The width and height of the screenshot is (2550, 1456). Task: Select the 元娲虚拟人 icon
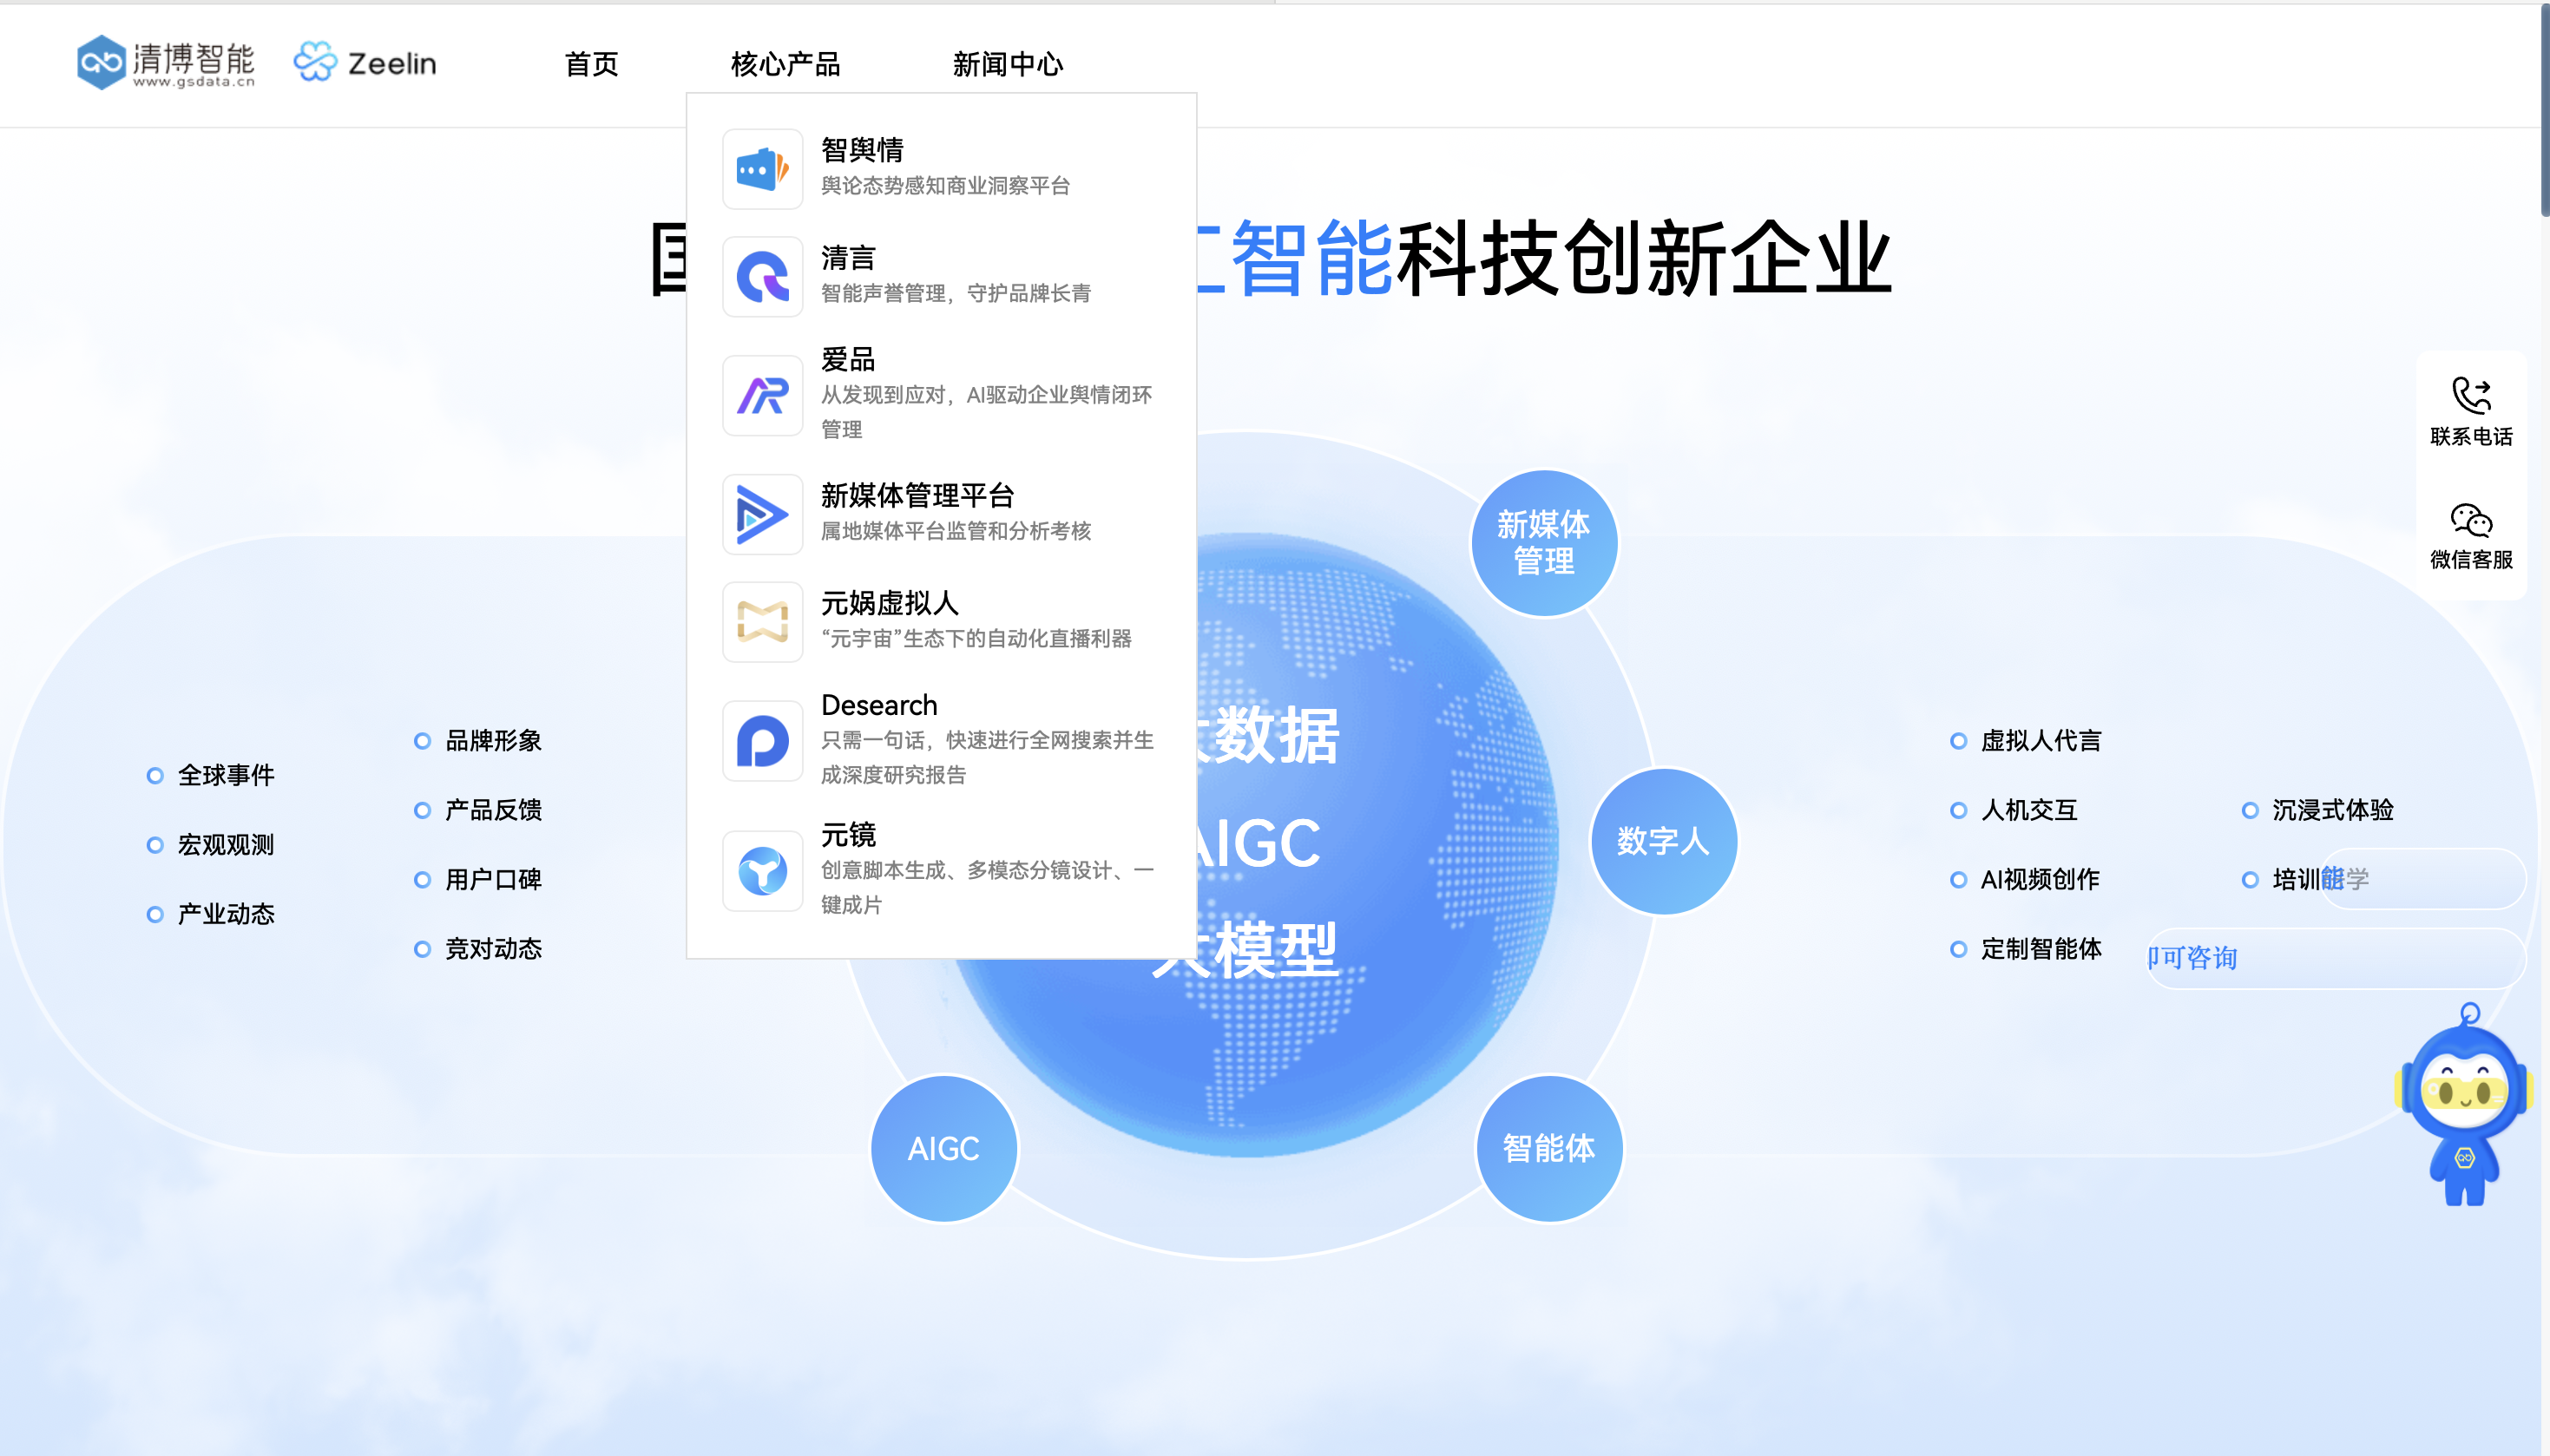761,622
